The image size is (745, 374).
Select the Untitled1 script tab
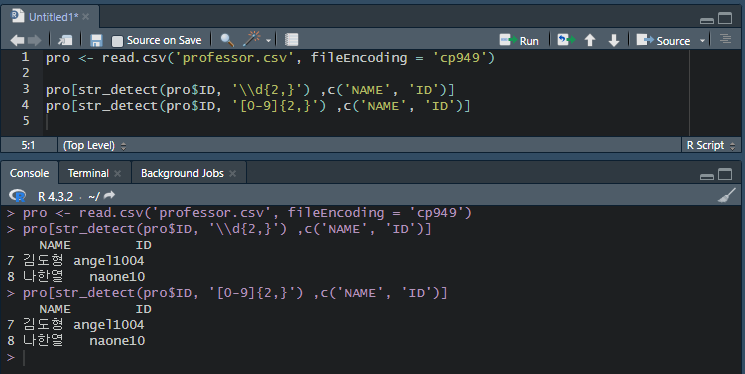coord(53,17)
